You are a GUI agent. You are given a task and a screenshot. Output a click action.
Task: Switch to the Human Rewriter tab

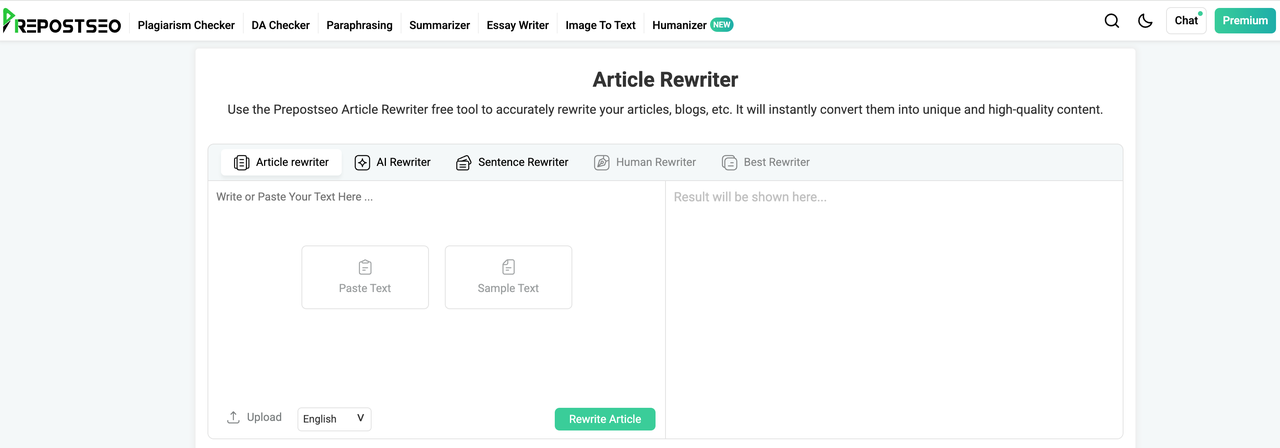click(645, 162)
